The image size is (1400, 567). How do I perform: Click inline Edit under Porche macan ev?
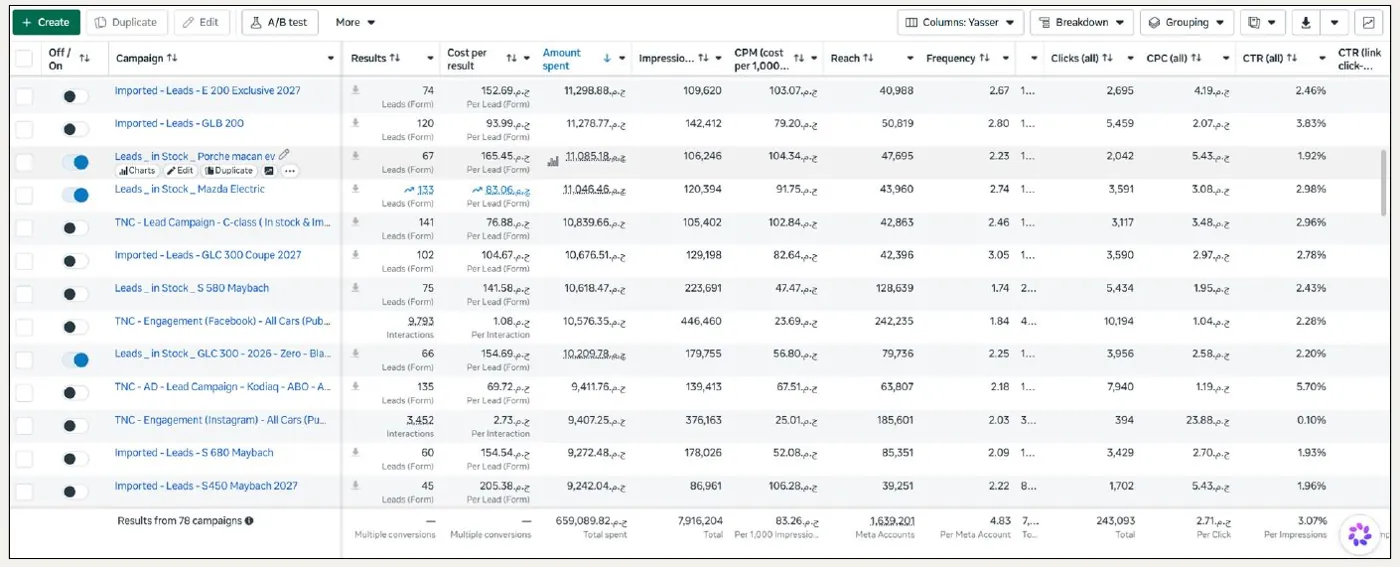pos(180,171)
